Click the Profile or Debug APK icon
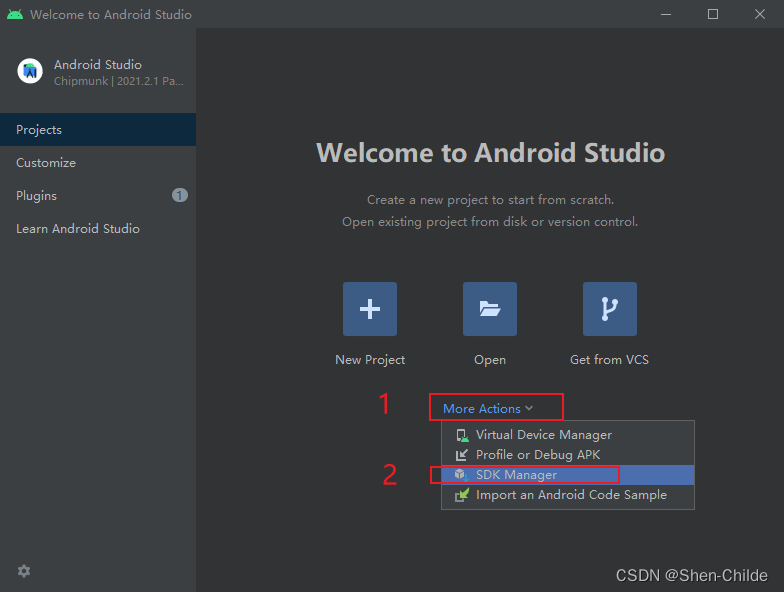784x592 pixels. [x=462, y=455]
